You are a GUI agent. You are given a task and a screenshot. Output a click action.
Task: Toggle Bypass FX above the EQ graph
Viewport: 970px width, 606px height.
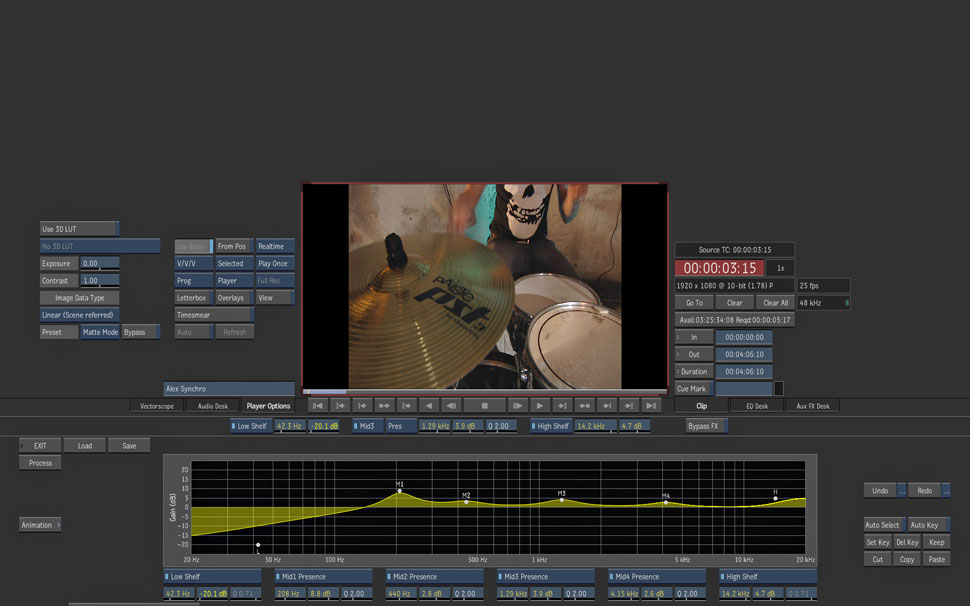point(706,426)
